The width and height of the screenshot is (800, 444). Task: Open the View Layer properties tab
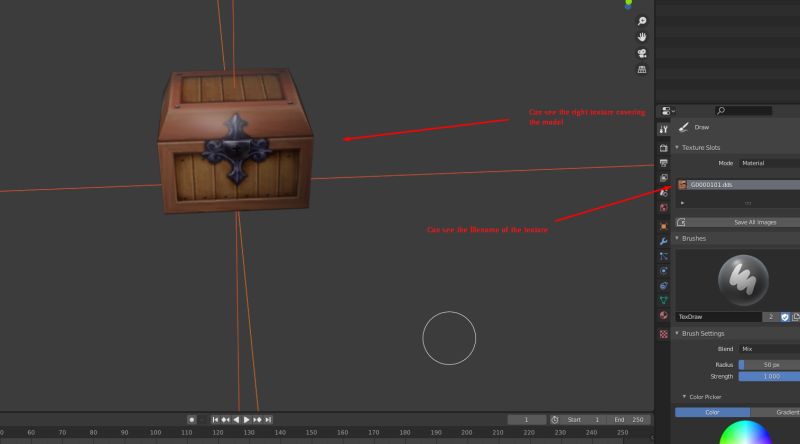pos(663,178)
